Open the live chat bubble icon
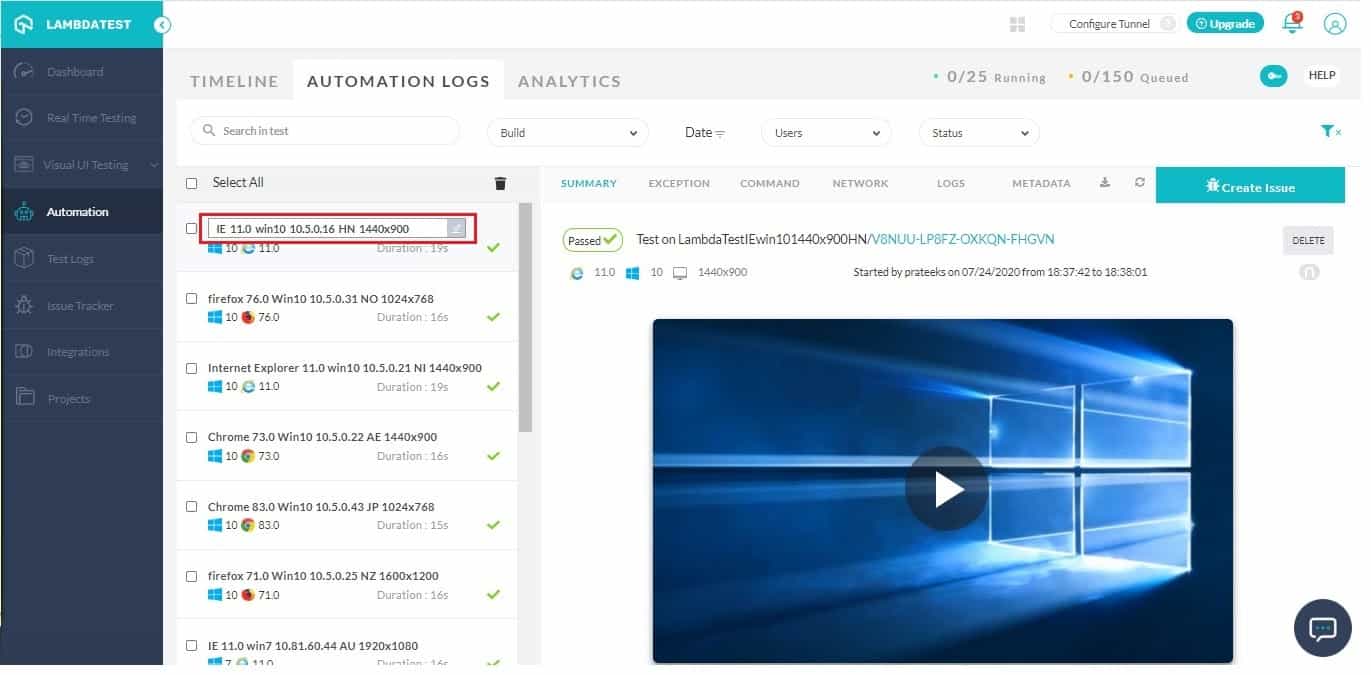The height and width of the screenshot is (675, 1371). click(1322, 628)
